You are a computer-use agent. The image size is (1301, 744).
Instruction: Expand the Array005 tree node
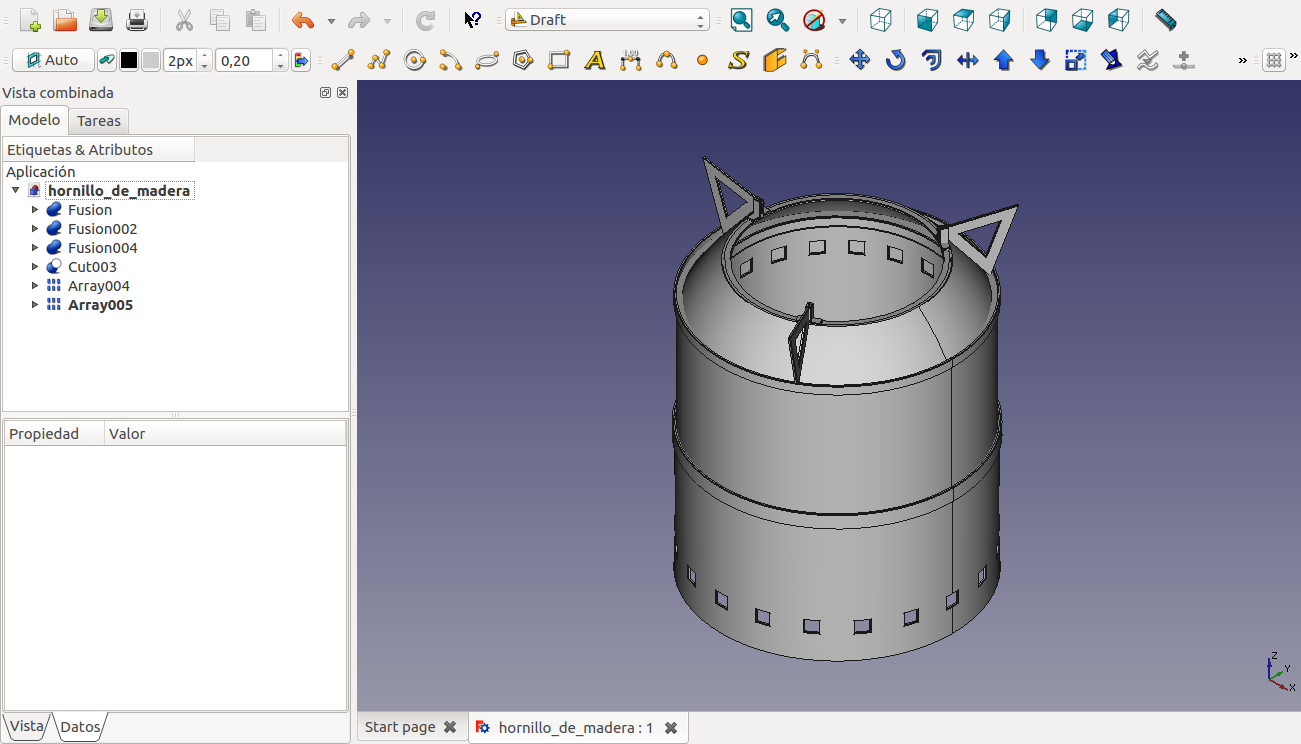[35, 305]
